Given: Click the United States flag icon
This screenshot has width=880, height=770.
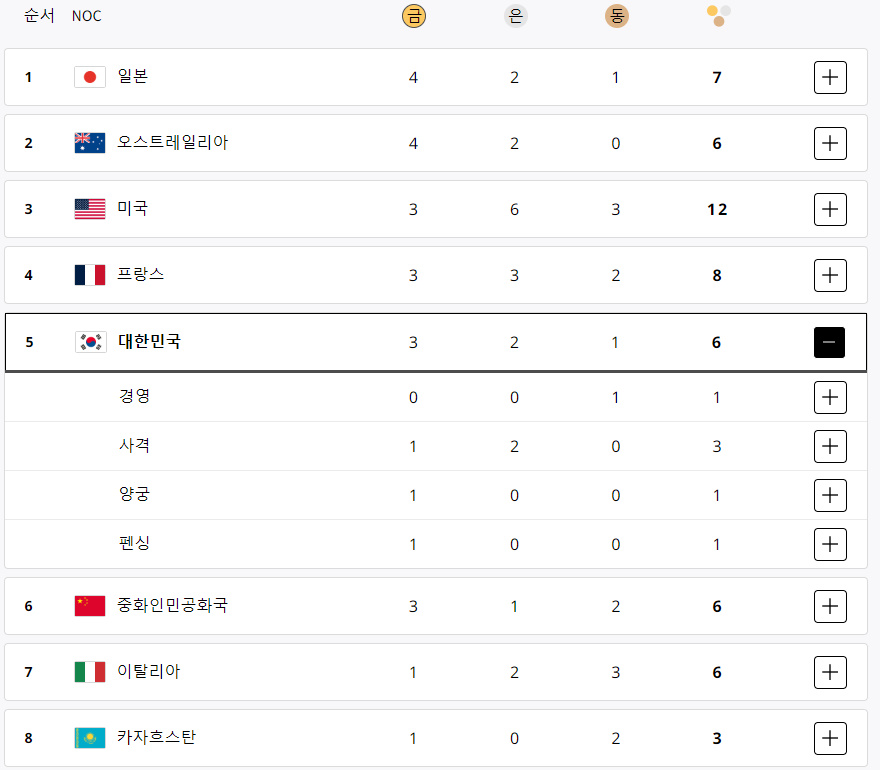Looking at the screenshot, I should click(x=90, y=208).
